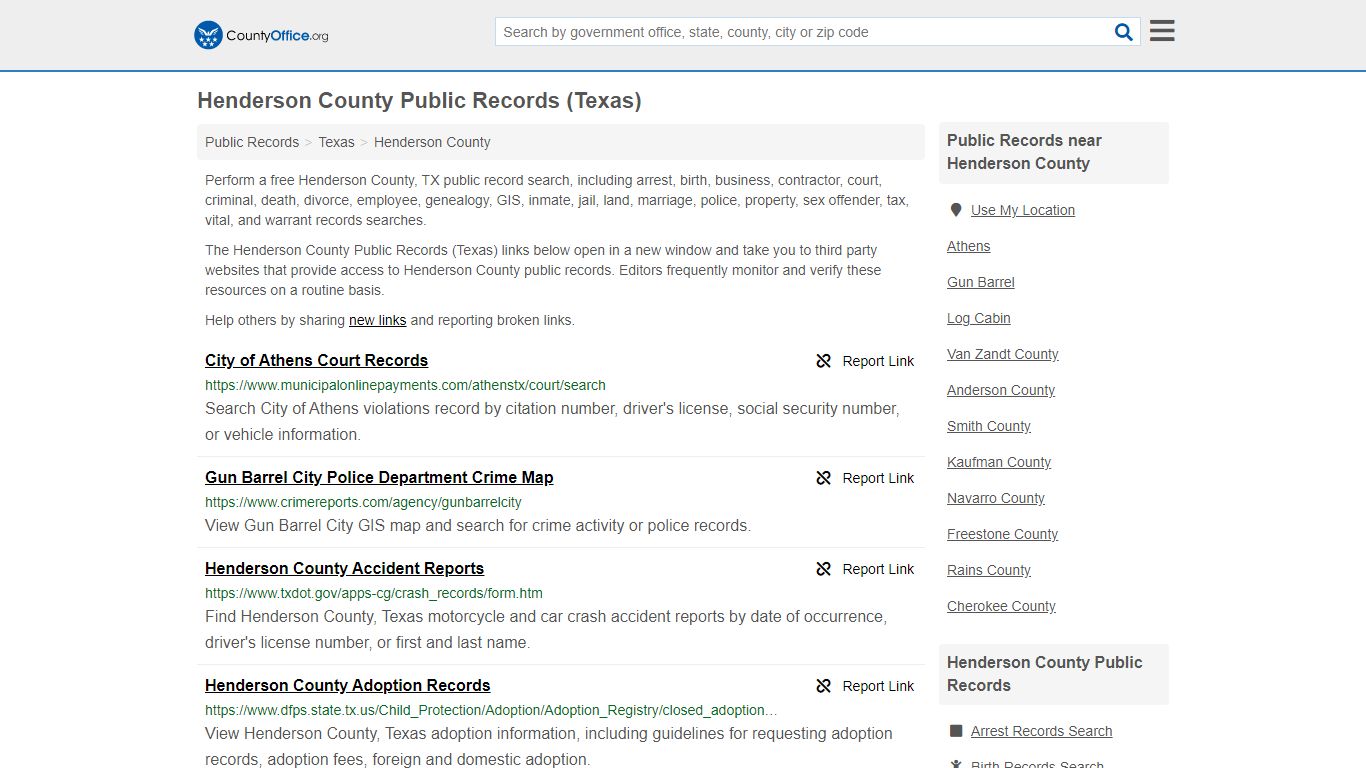
Task: Open the Smith County page
Action: point(988,426)
